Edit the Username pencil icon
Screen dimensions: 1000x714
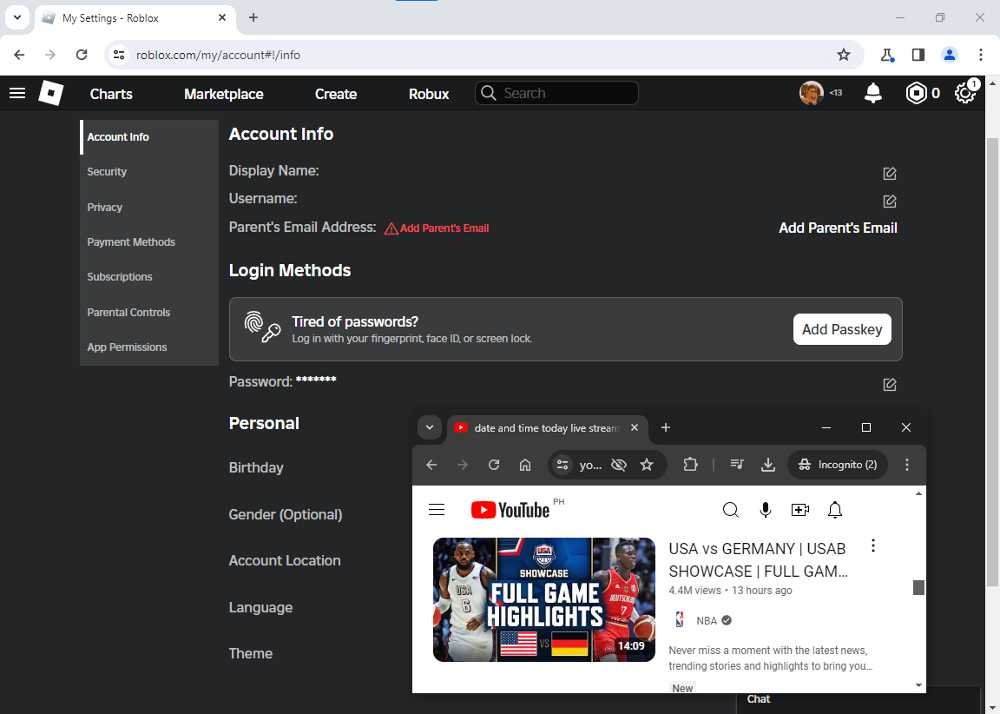[x=889, y=201]
